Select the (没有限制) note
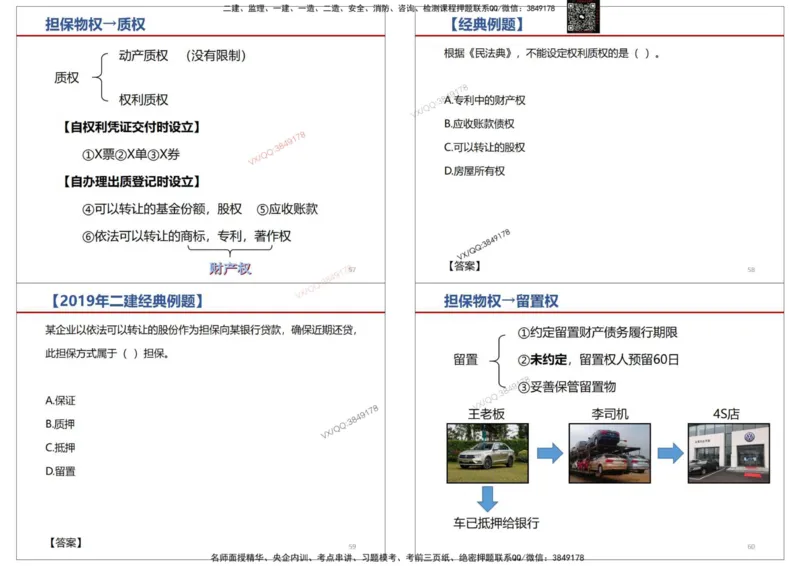The image size is (800, 566). (x=216, y=55)
